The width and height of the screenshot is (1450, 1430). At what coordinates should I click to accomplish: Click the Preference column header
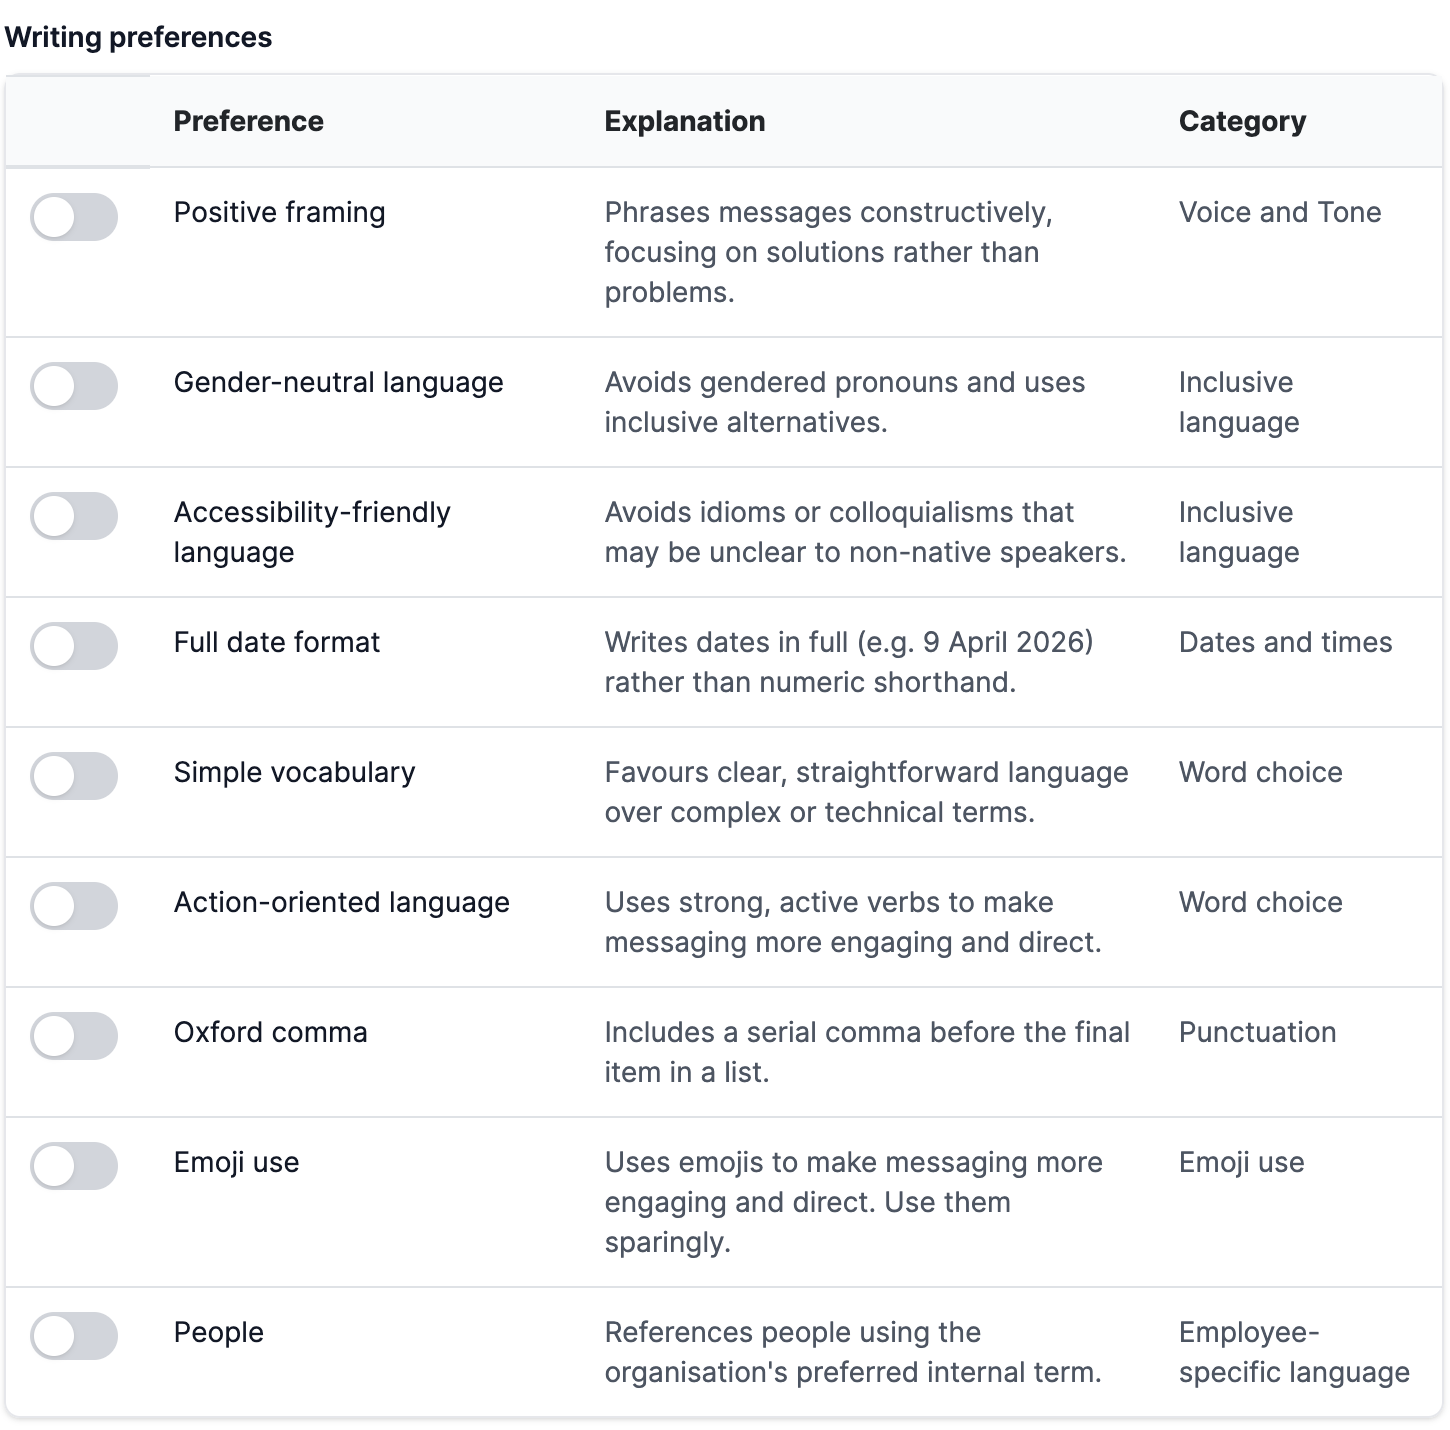pyautogui.click(x=248, y=121)
